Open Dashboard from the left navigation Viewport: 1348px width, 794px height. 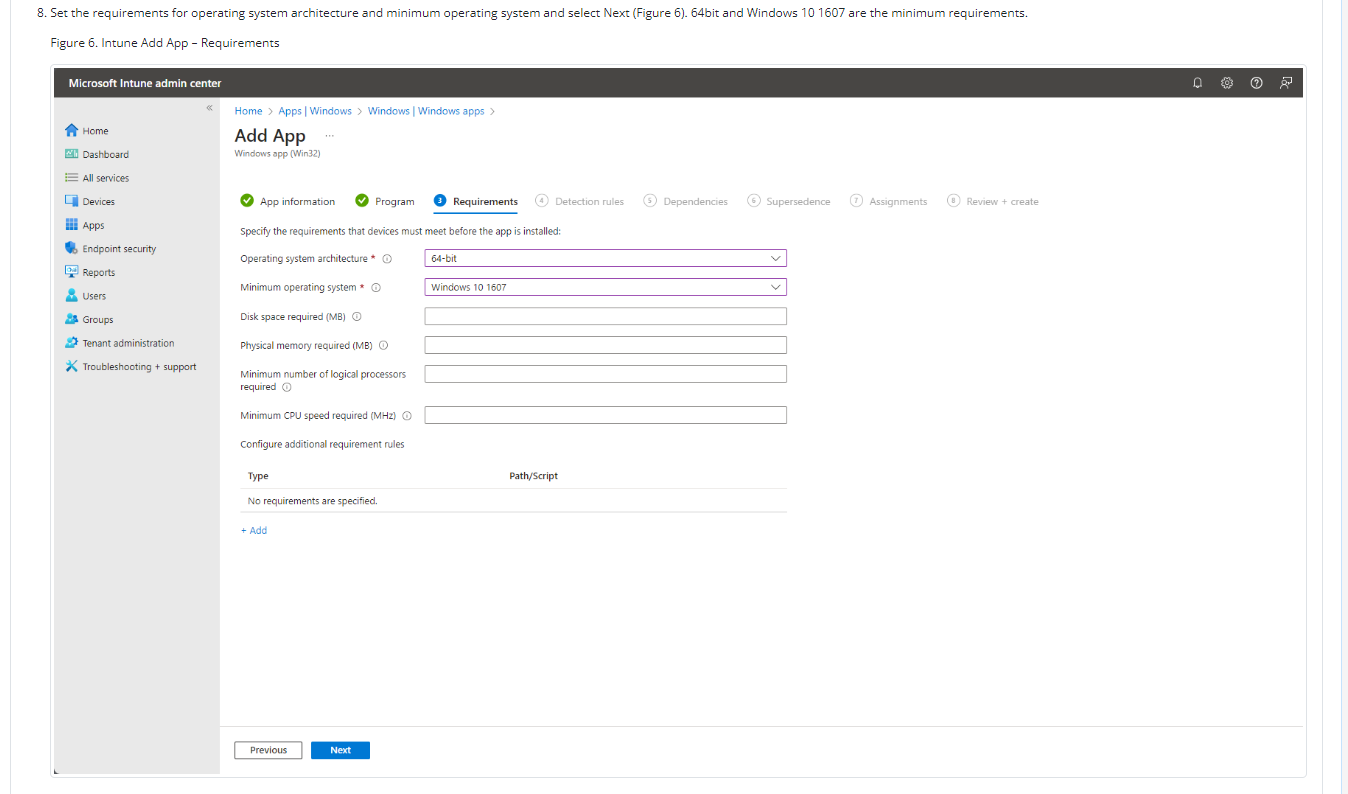pos(97,154)
